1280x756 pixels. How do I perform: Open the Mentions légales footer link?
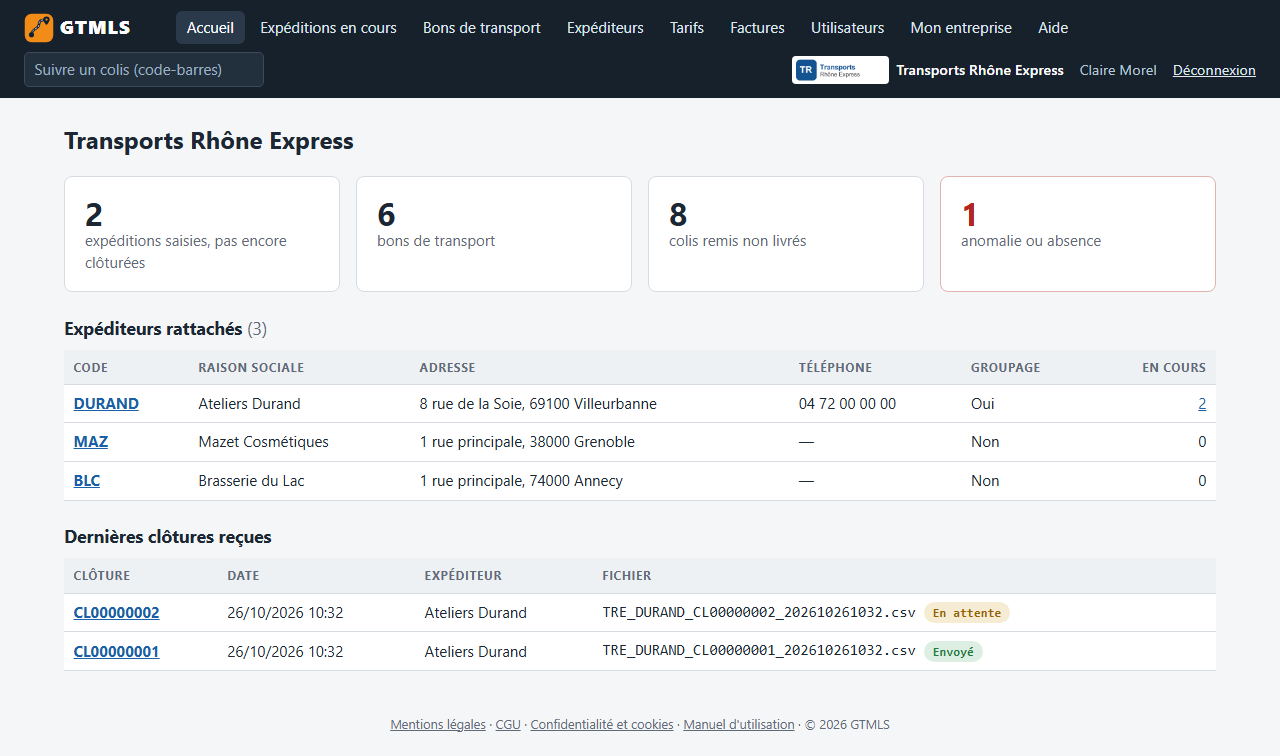click(438, 725)
